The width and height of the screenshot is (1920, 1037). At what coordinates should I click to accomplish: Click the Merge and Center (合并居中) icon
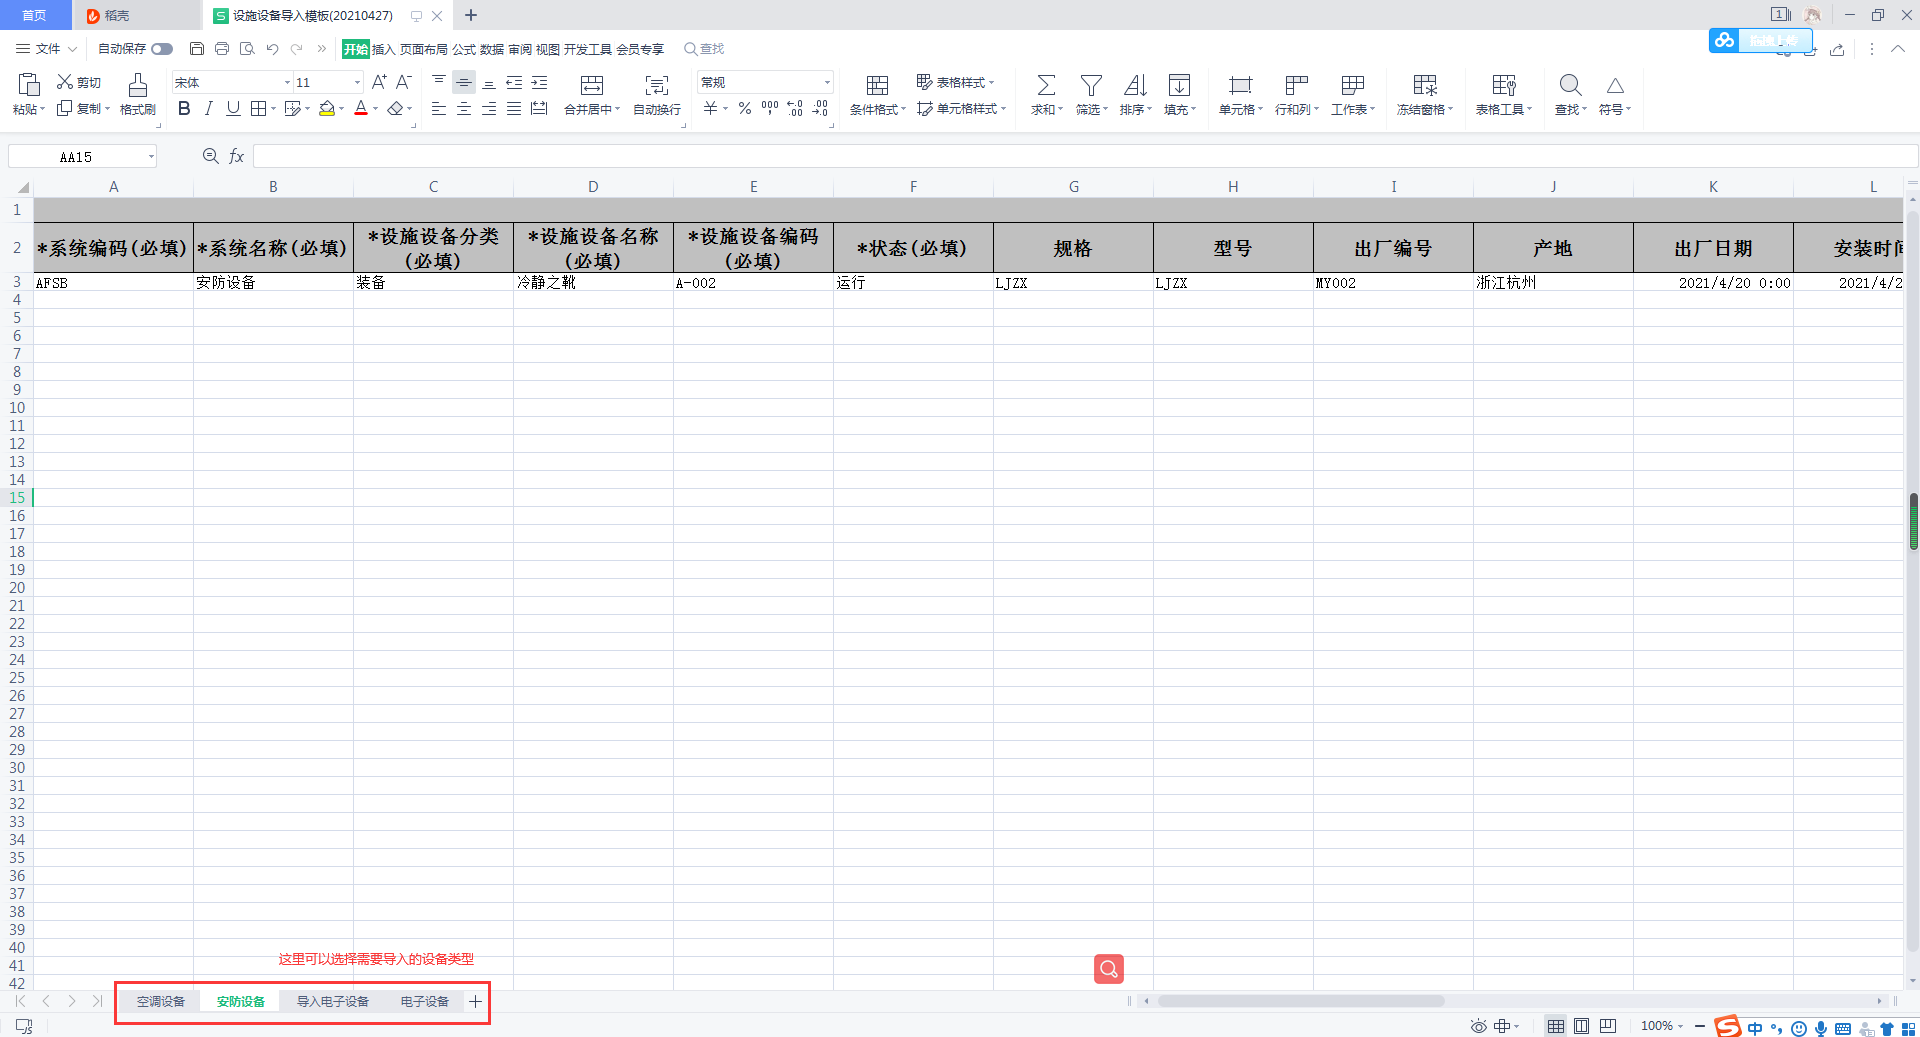592,85
